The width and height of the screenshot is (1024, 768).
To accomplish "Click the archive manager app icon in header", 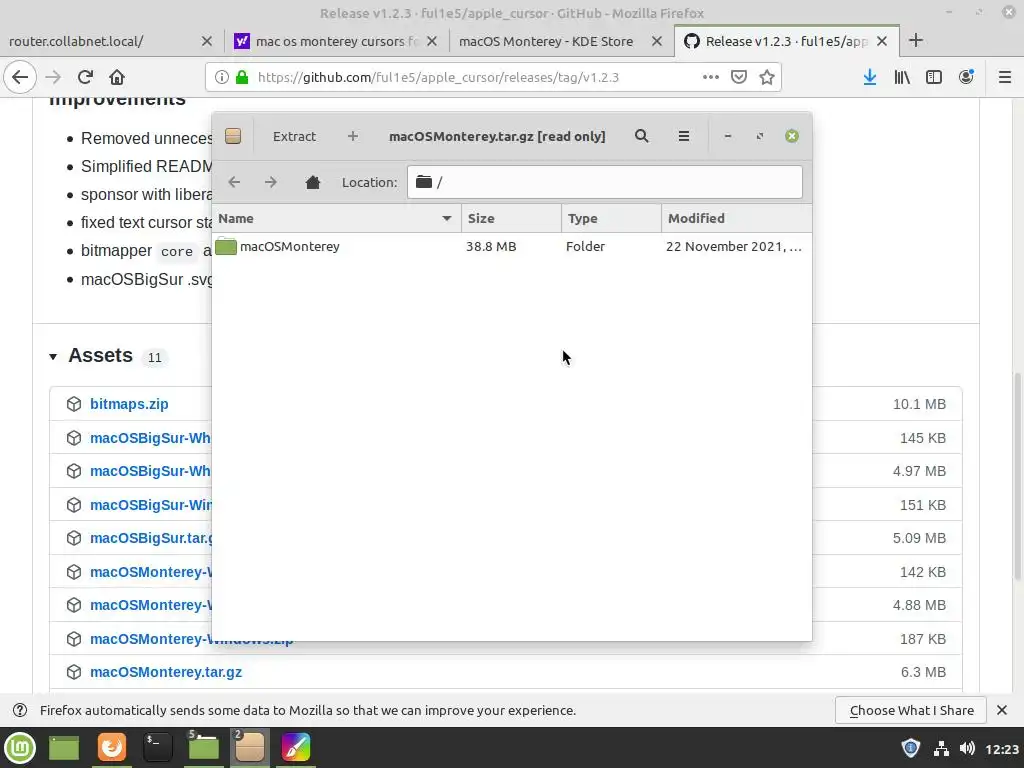I will tap(233, 136).
